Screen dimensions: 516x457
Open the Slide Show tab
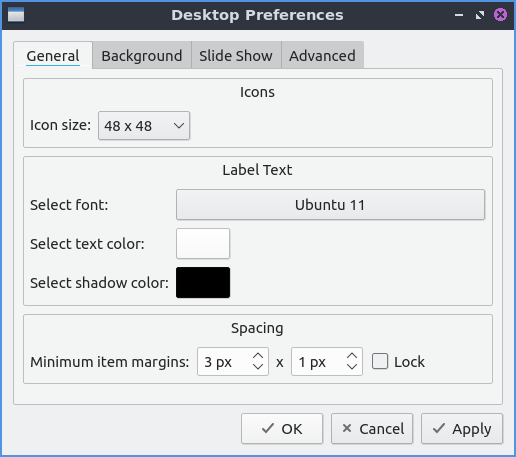point(236,56)
